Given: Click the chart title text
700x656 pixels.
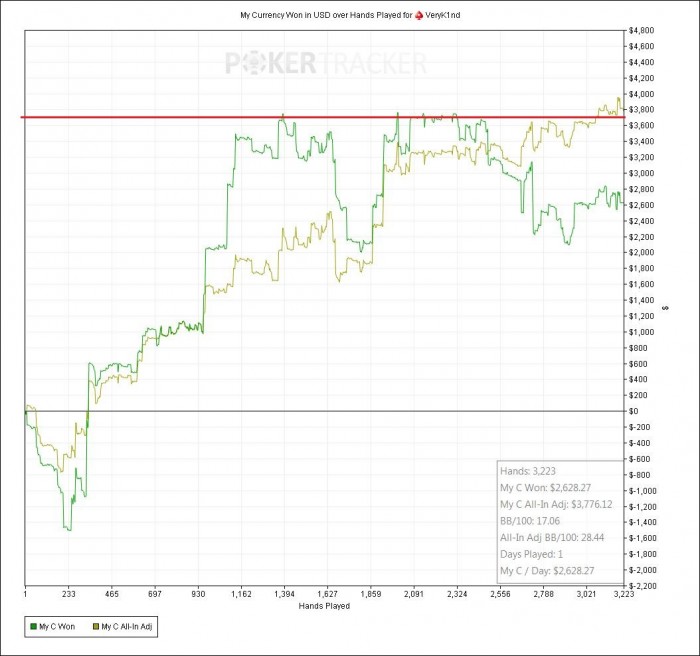Looking at the screenshot, I should tap(350, 15).
